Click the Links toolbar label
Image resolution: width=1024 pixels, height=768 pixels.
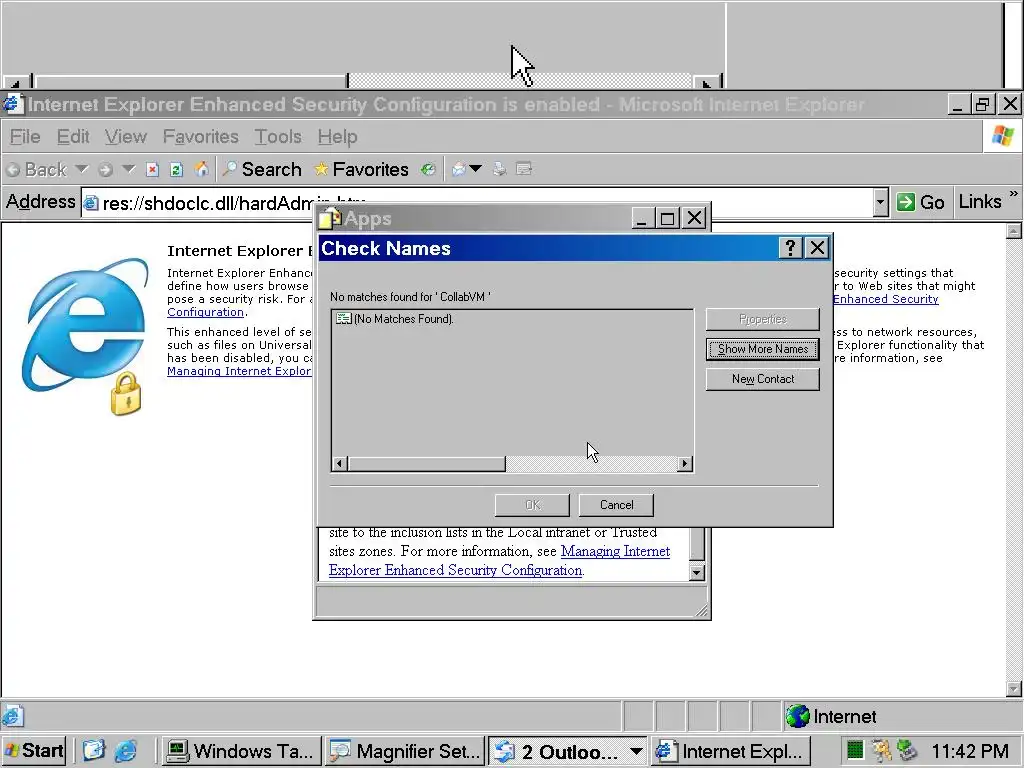(x=980, y=202)
